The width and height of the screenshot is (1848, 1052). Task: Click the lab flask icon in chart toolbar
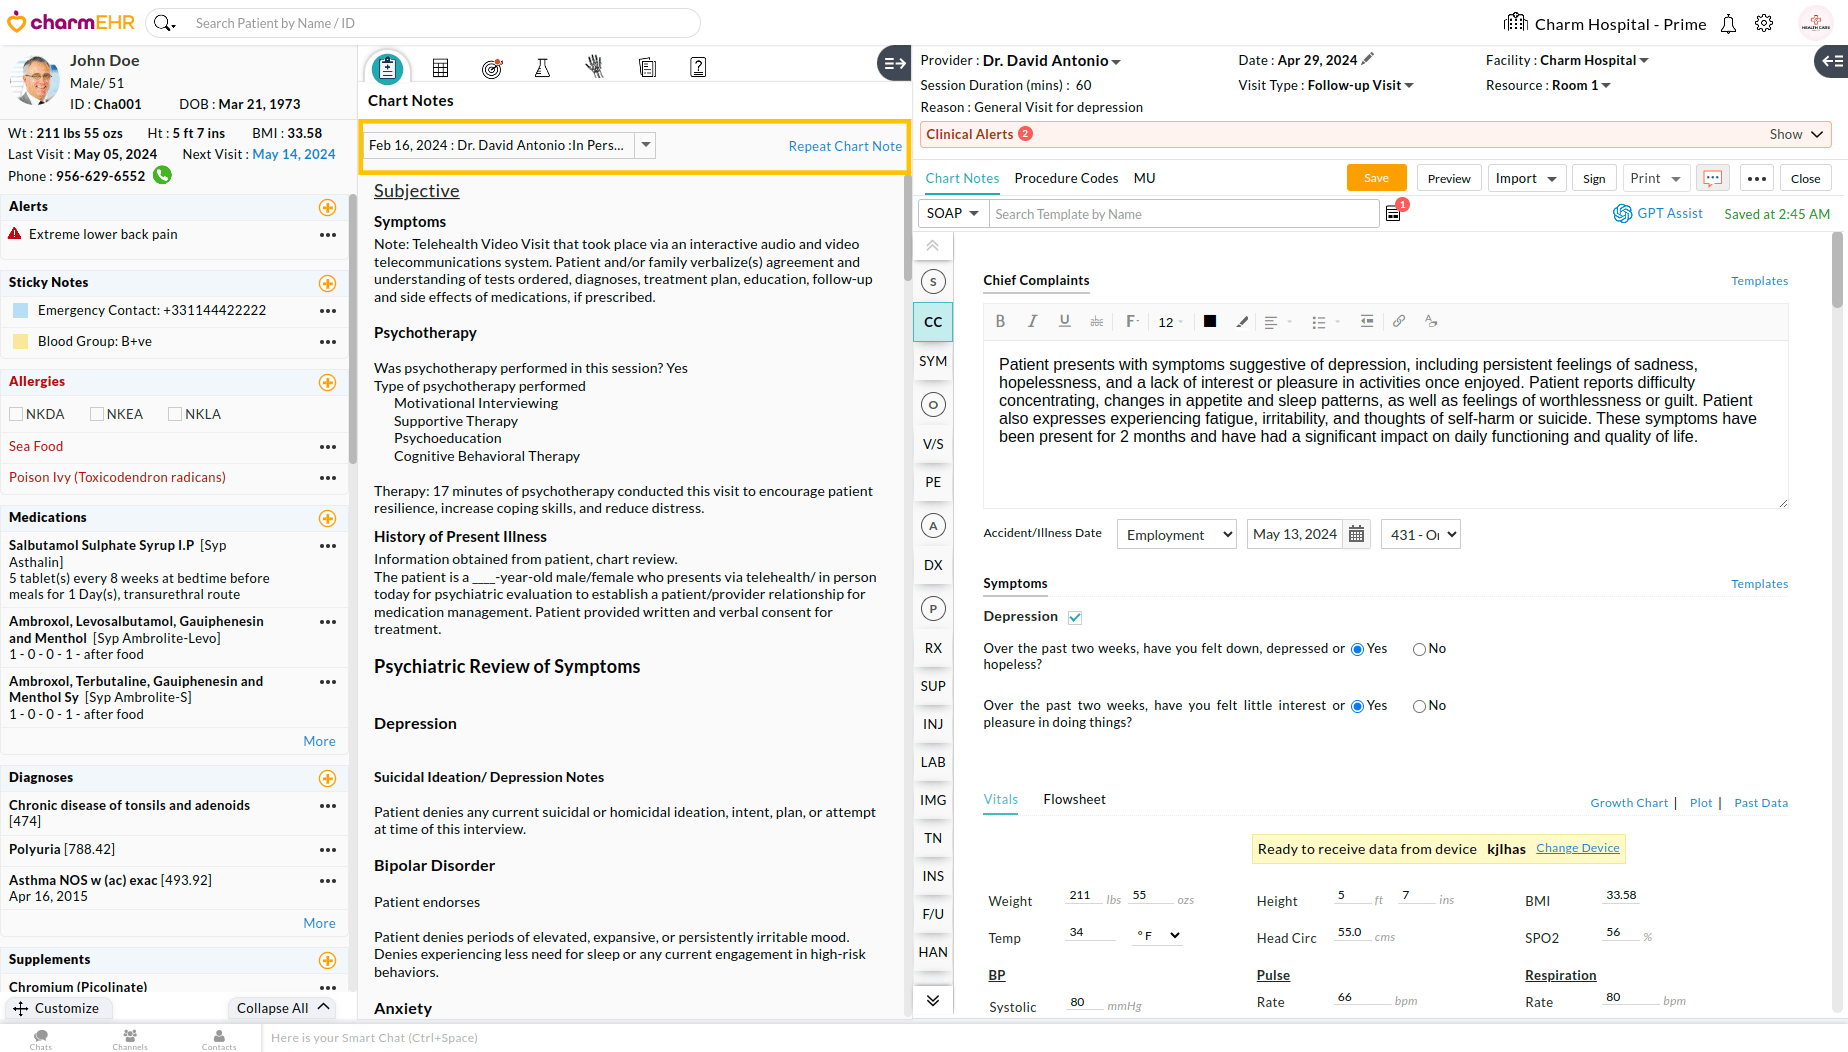coord(542,68)
